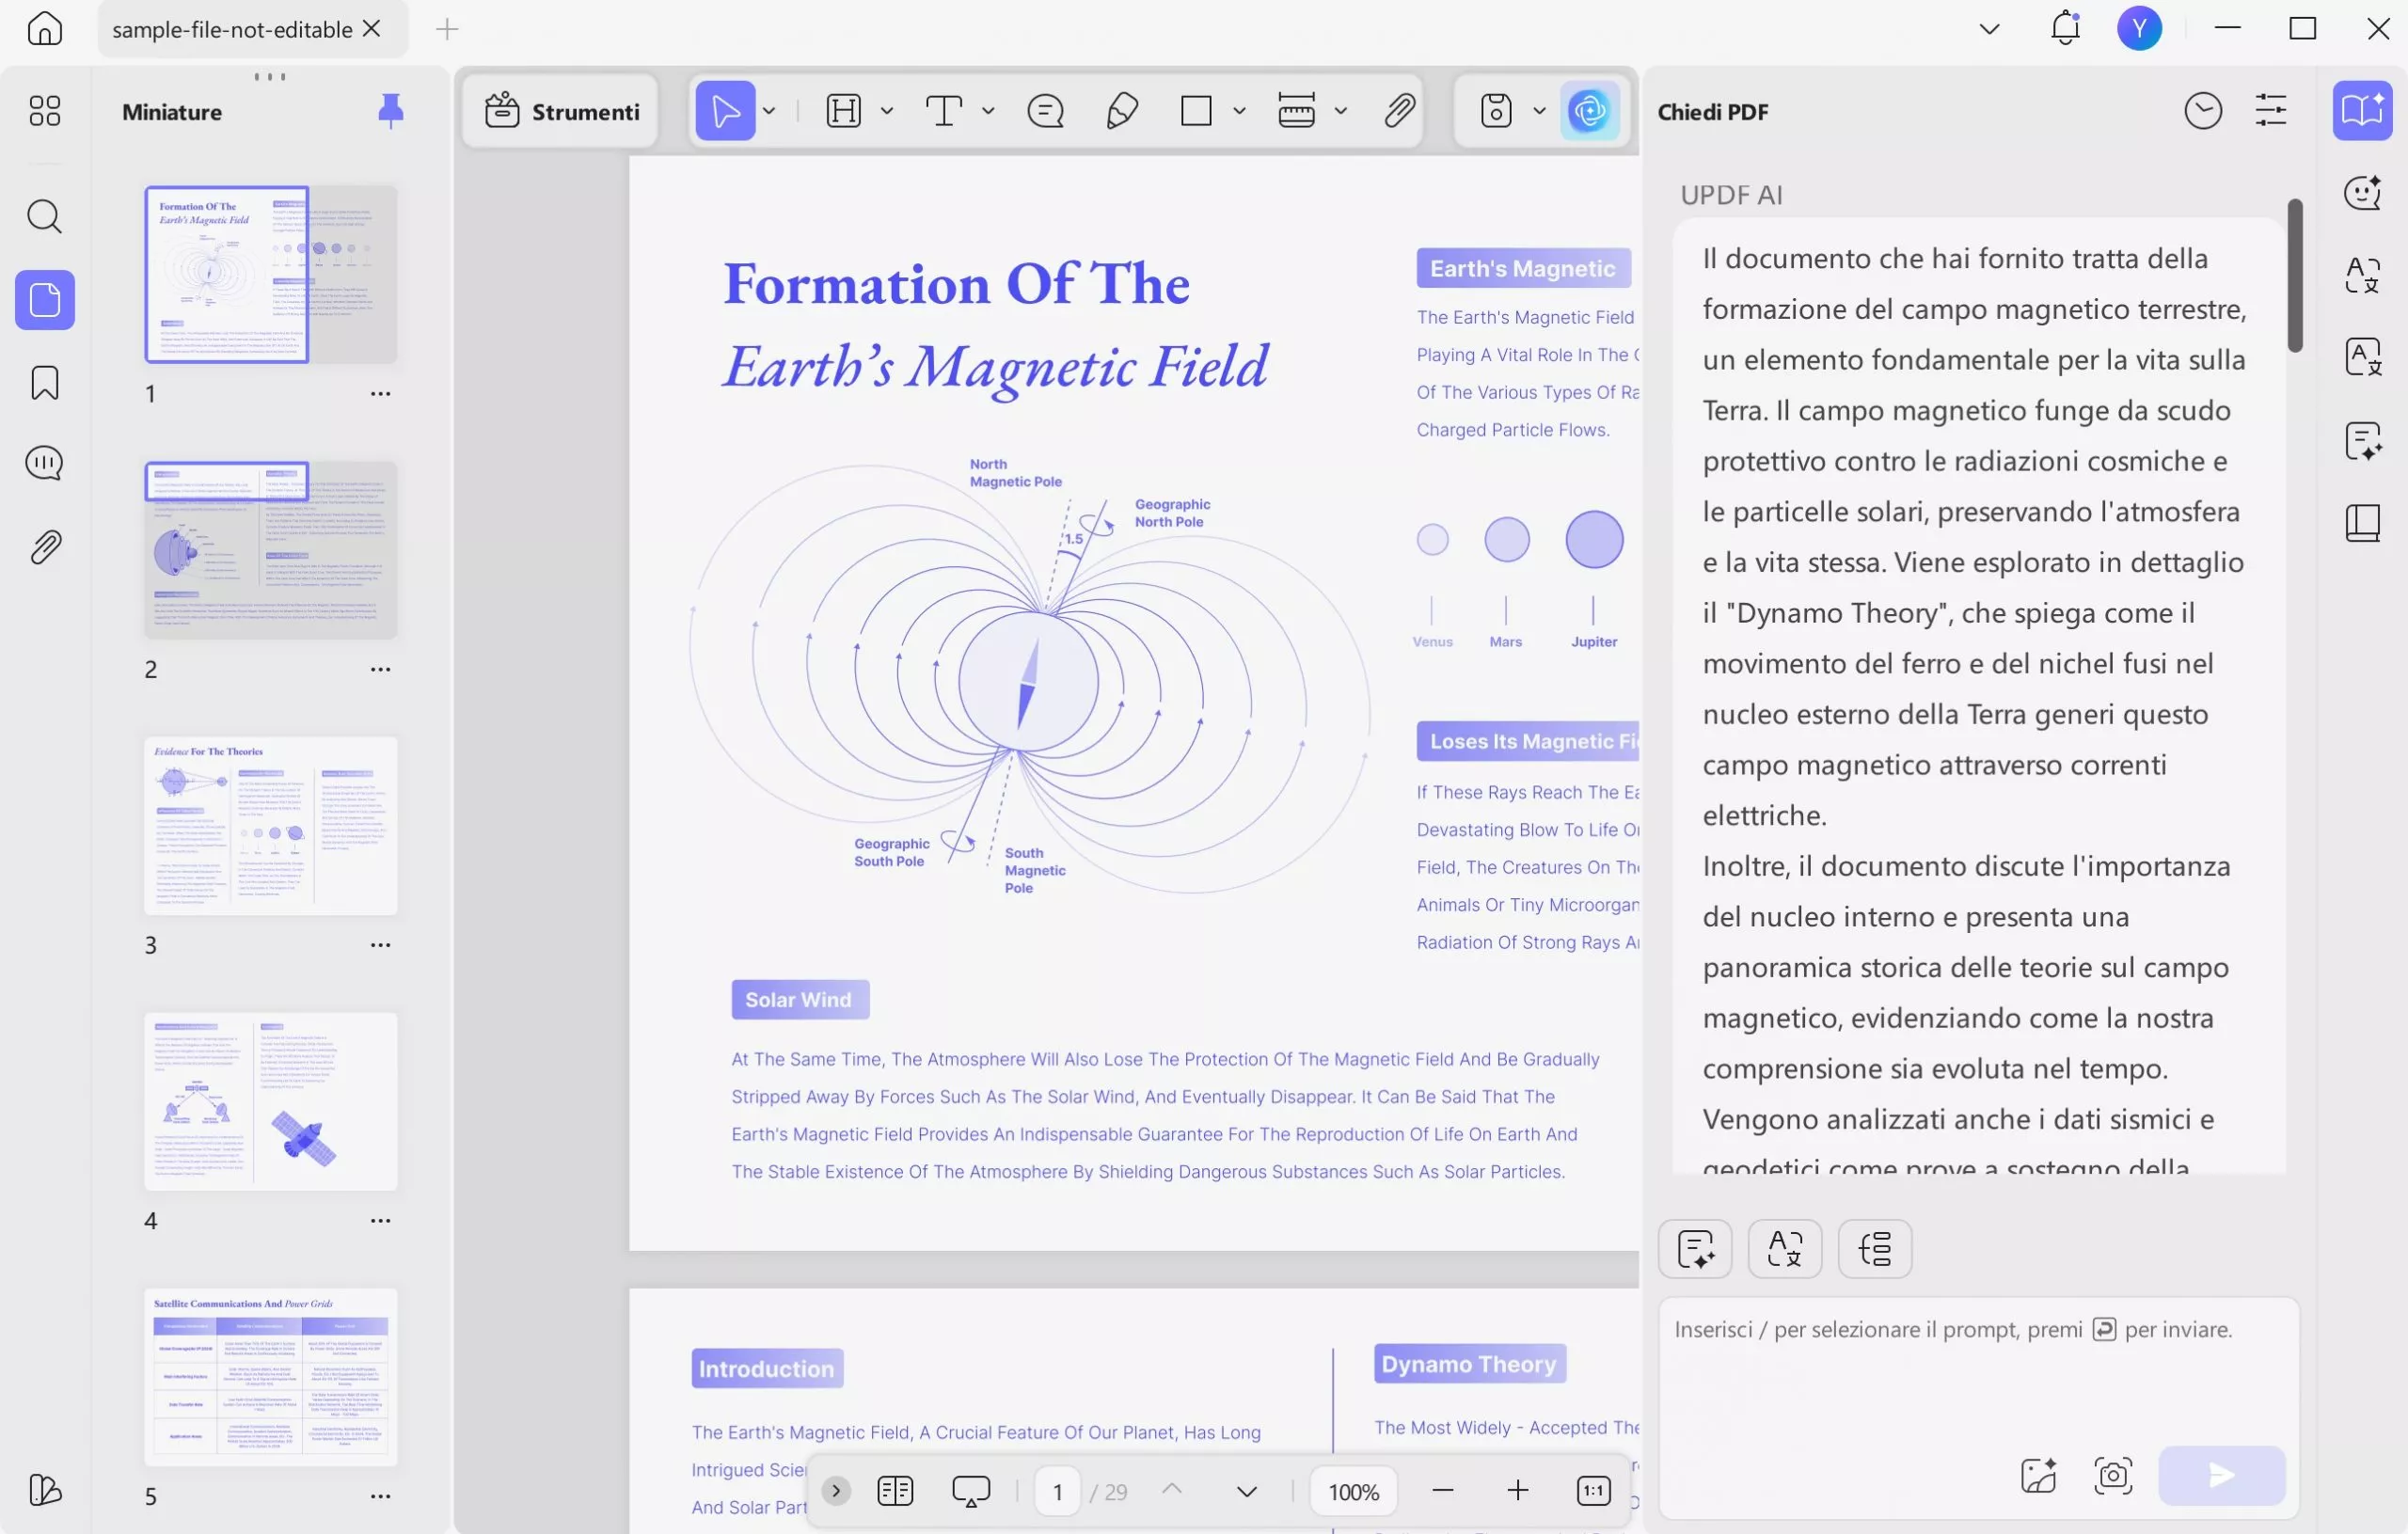2408x1534 pixels.
Task: Capture a screenshot for the chat
Action: (x=2113, y=1475)
